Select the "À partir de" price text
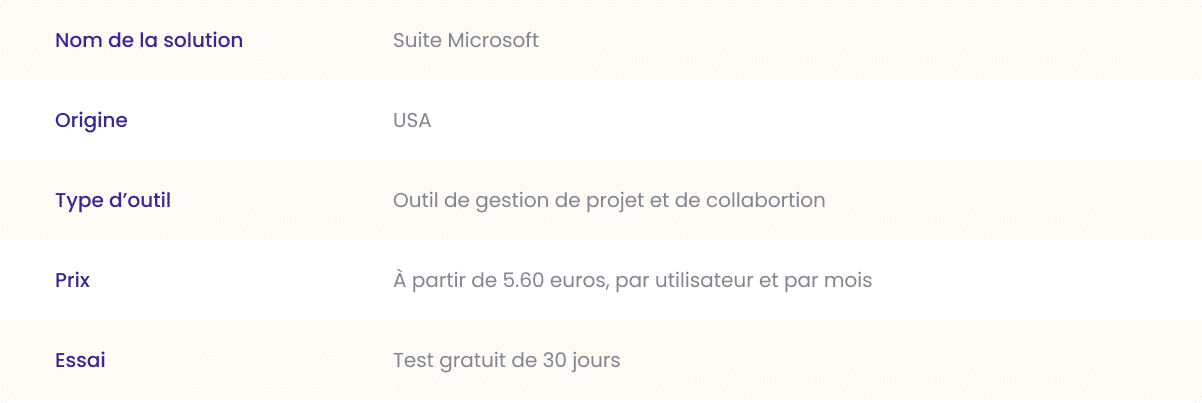Screen dimensions: 1202x403 (443, 280)
